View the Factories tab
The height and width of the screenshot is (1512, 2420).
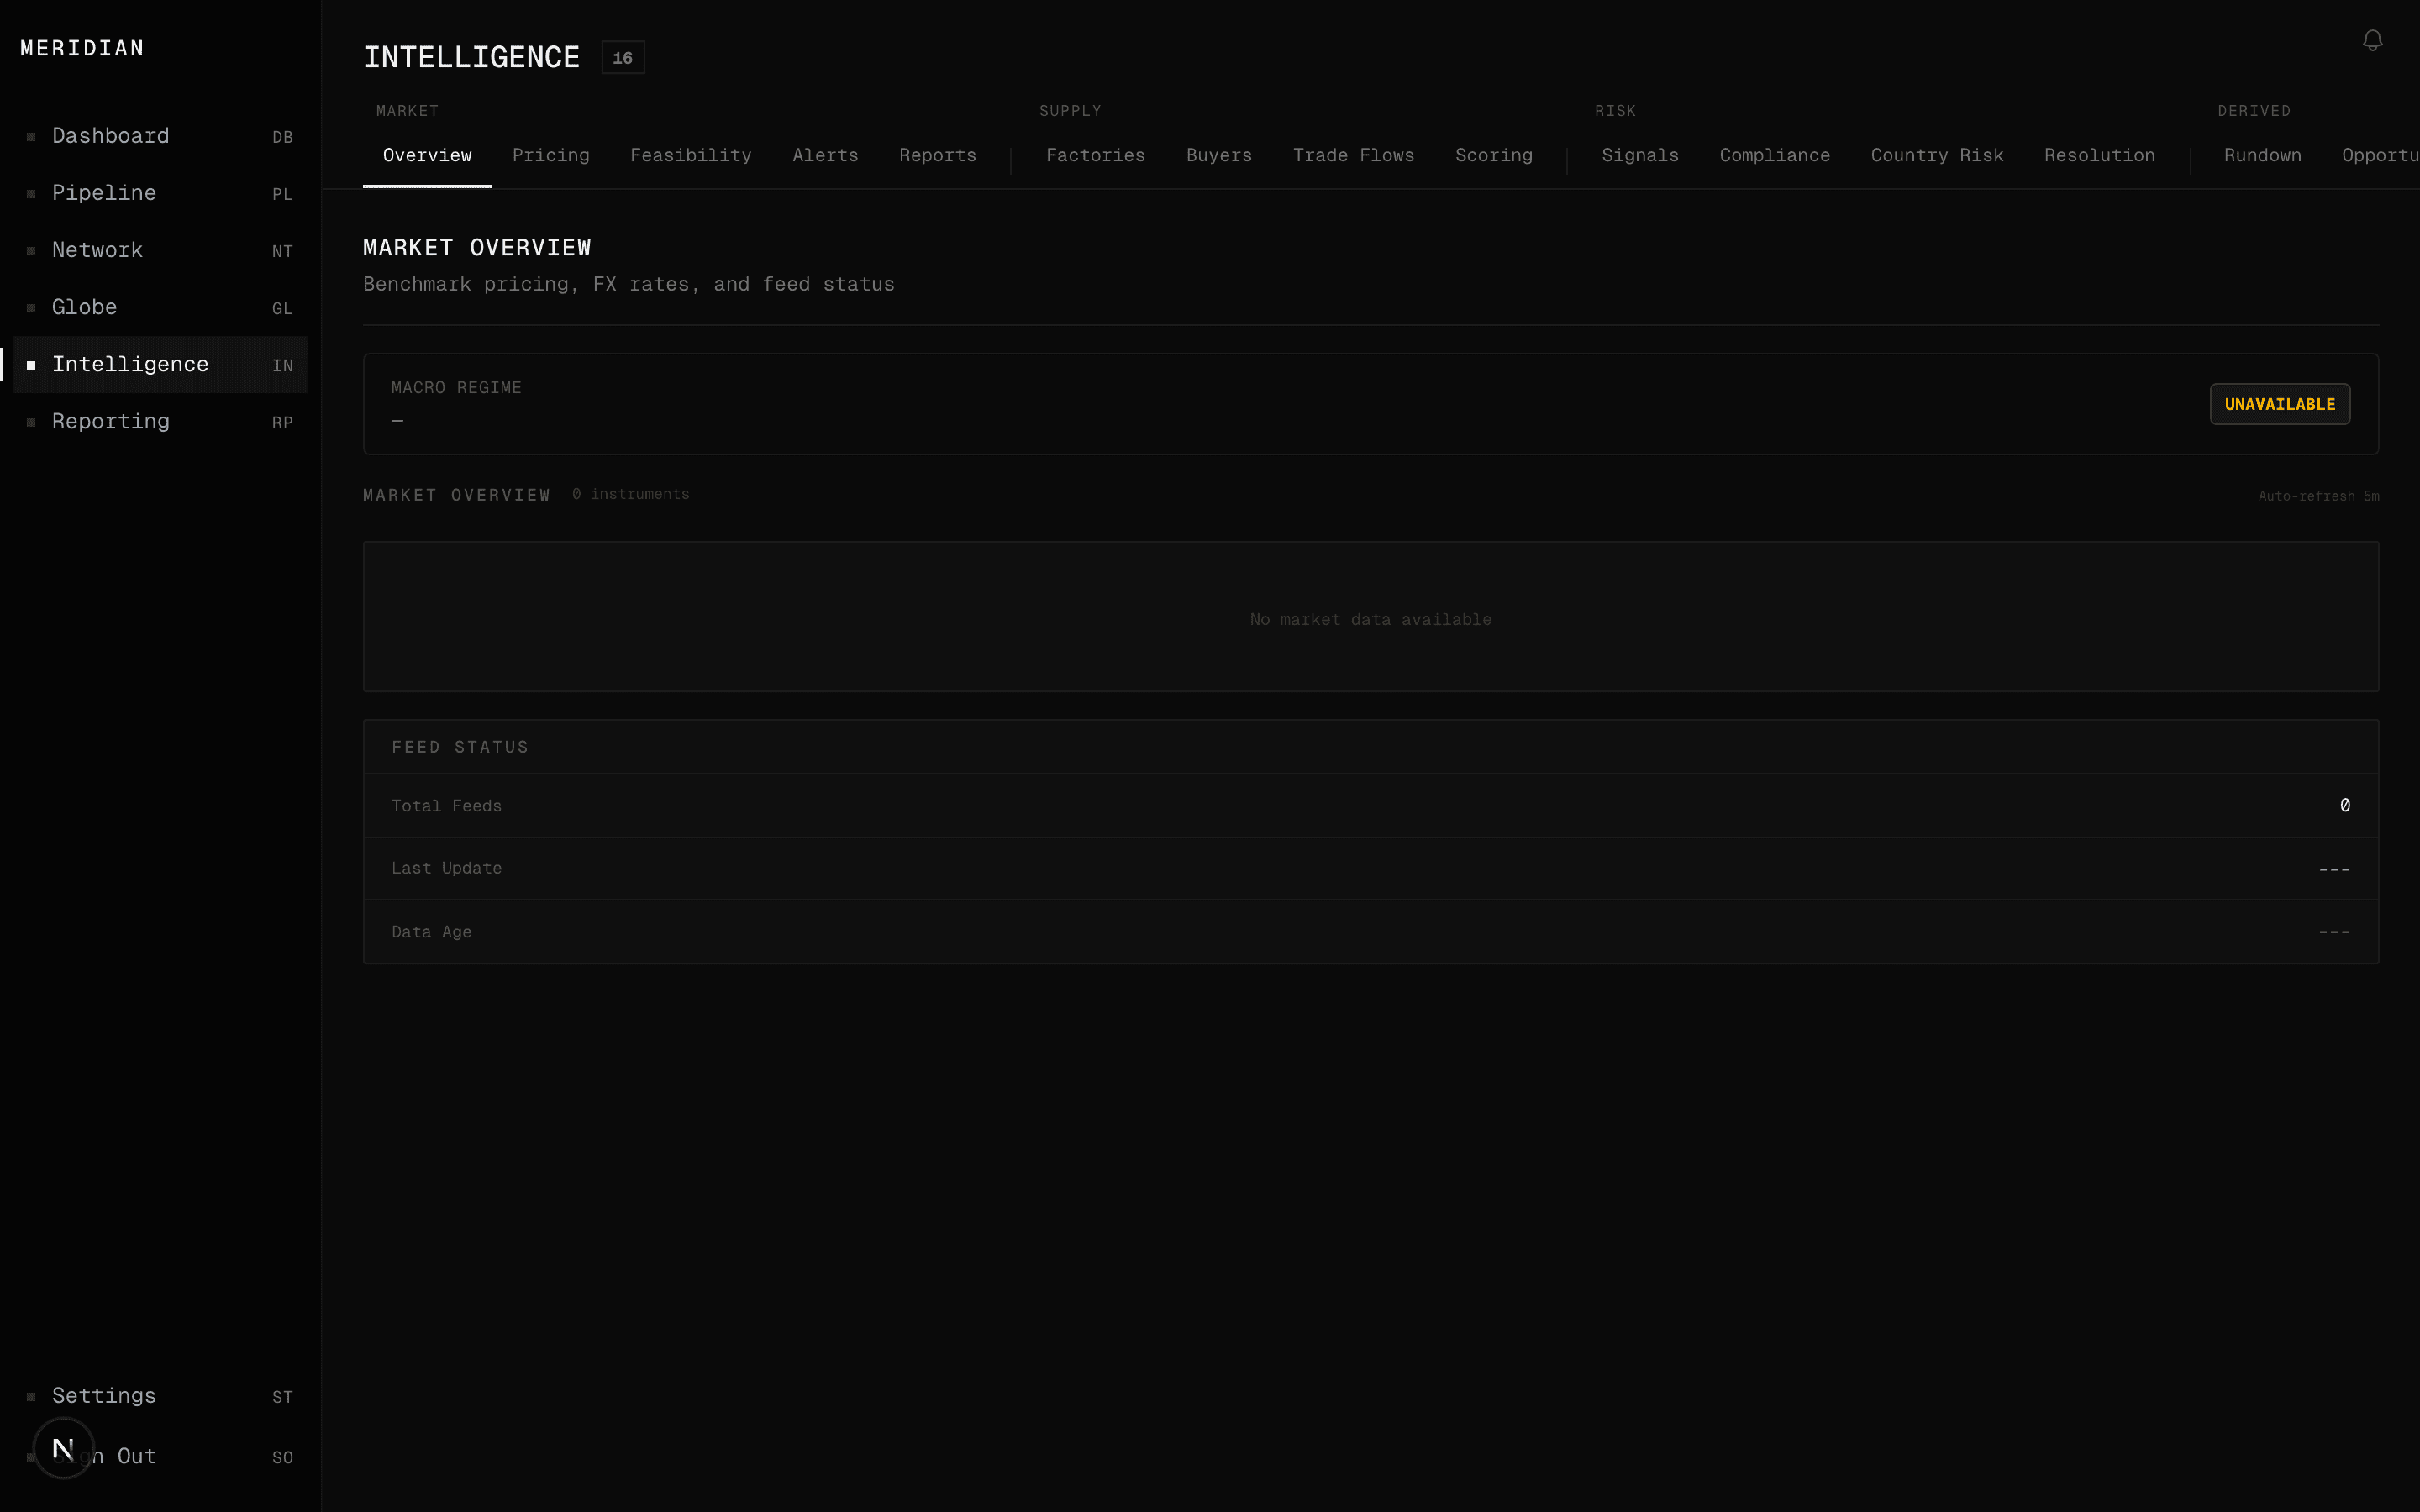click(1095, 155)
